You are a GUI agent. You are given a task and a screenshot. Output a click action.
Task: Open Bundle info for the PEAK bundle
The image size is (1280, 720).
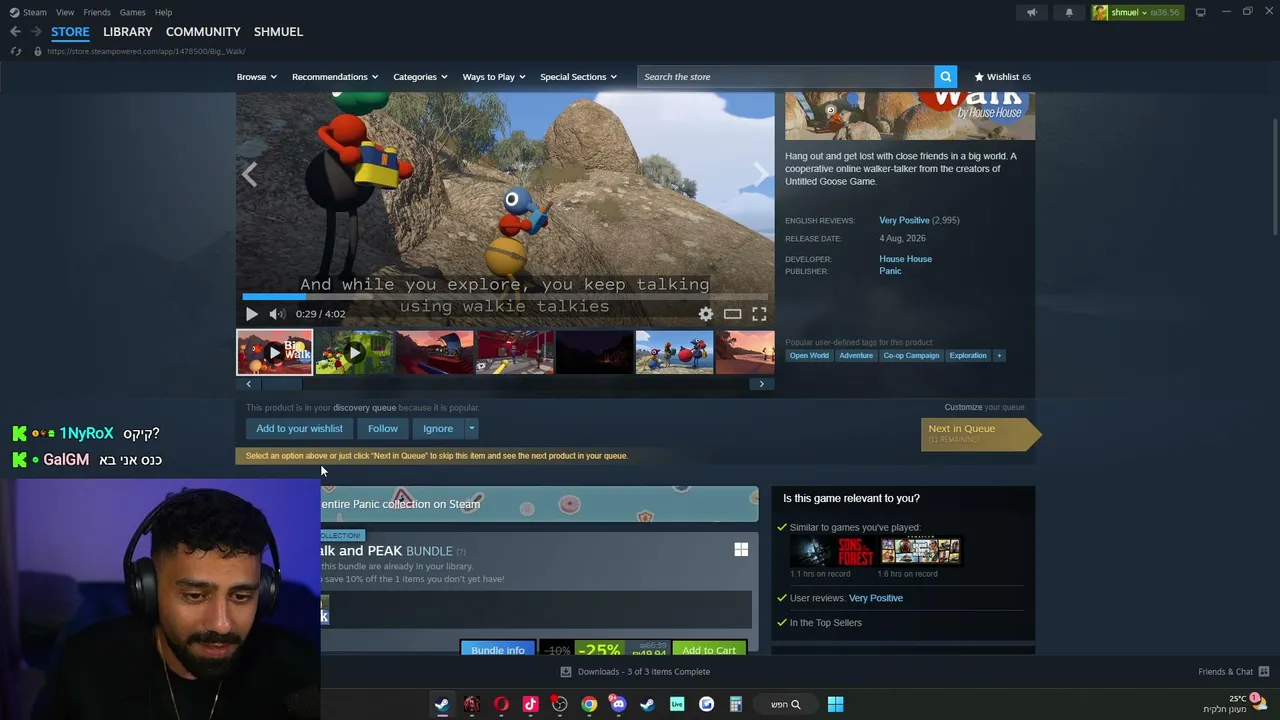[497, 650]
